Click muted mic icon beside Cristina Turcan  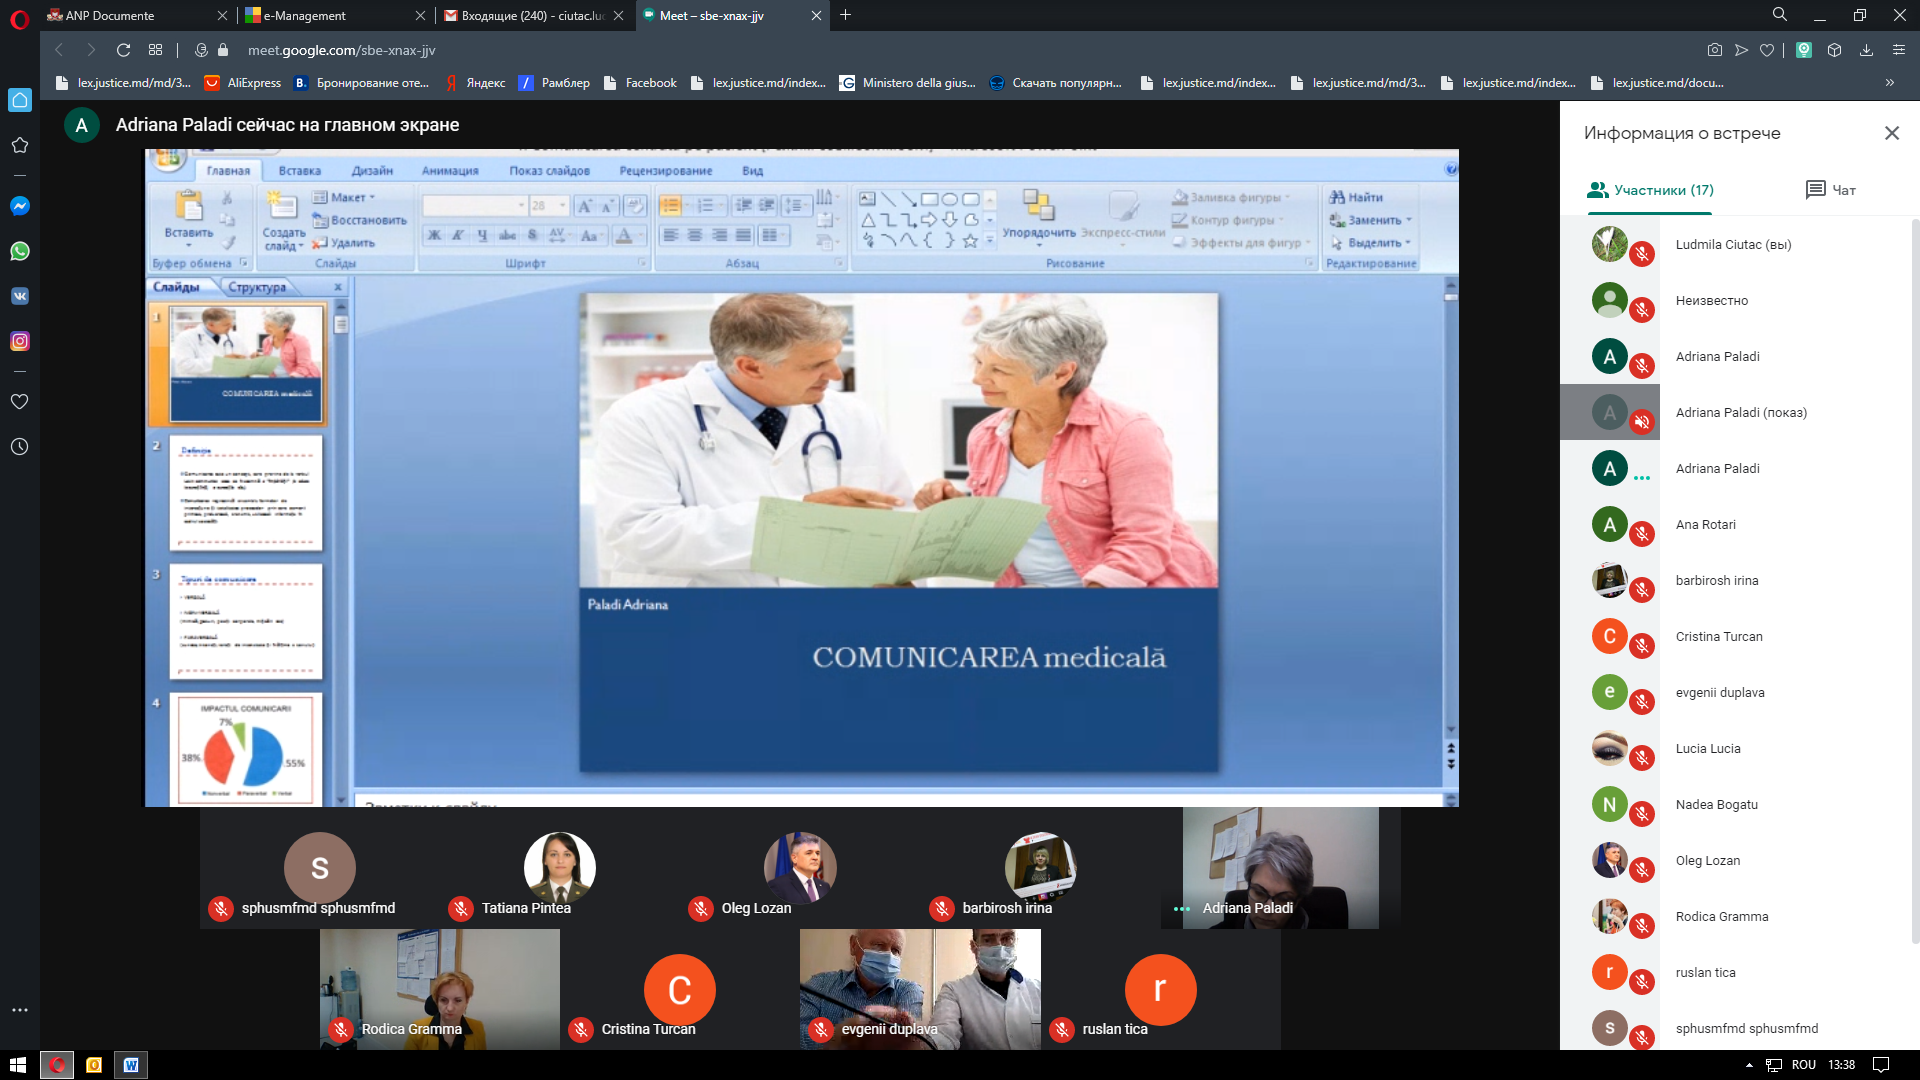point(1642,646)
